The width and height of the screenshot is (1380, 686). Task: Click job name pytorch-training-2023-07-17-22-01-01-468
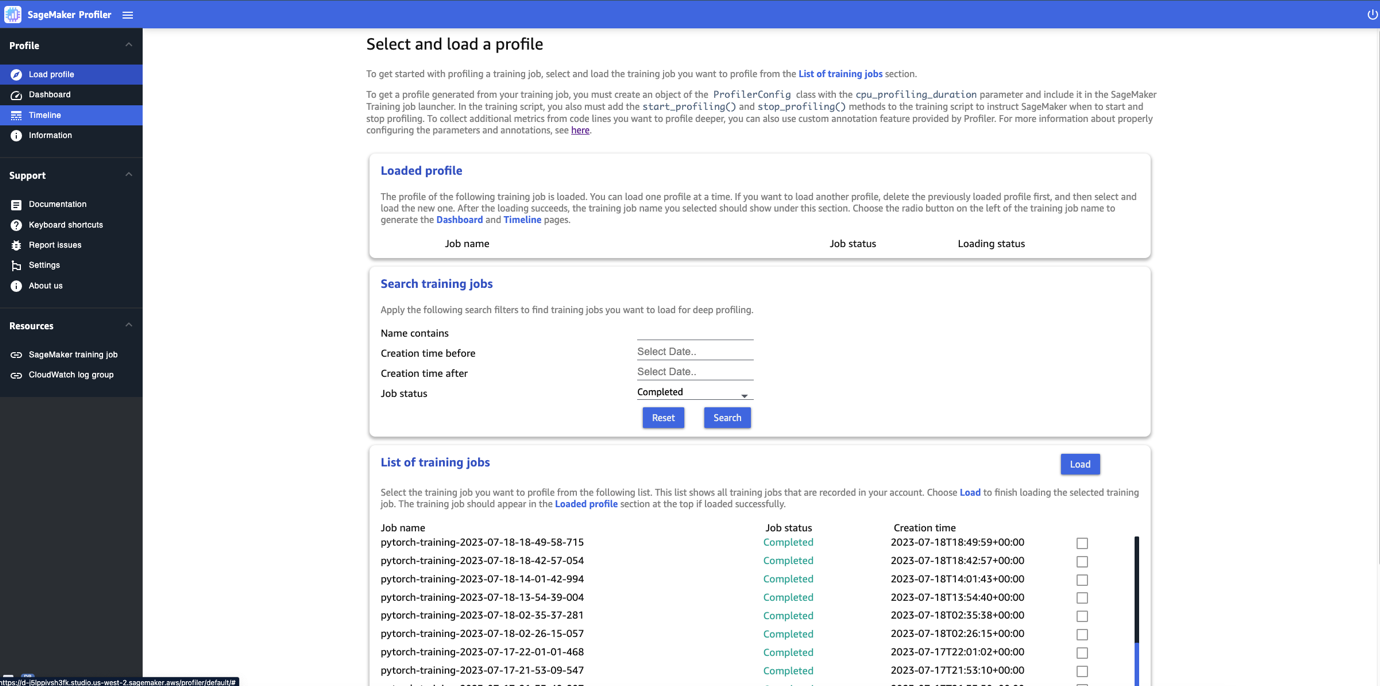(482, 652)
